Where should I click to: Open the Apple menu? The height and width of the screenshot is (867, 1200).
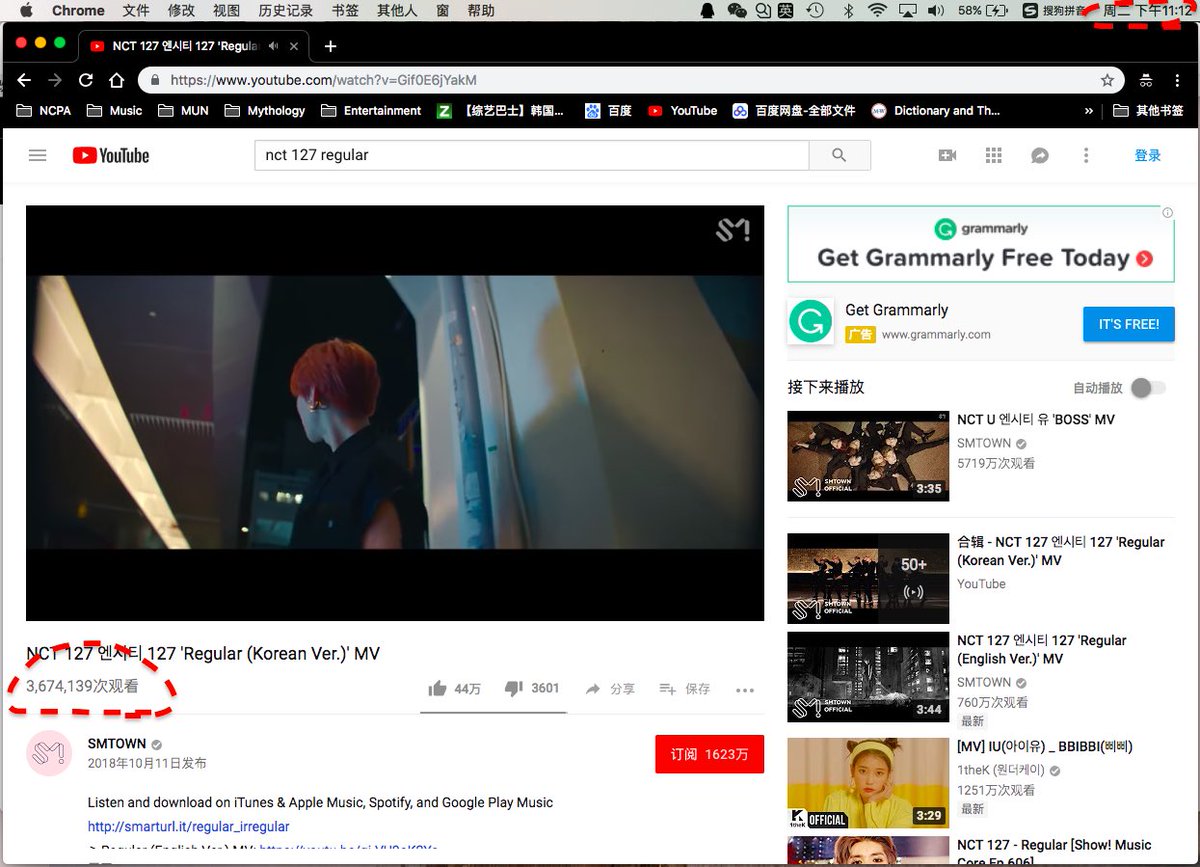[x=26, y=11]
